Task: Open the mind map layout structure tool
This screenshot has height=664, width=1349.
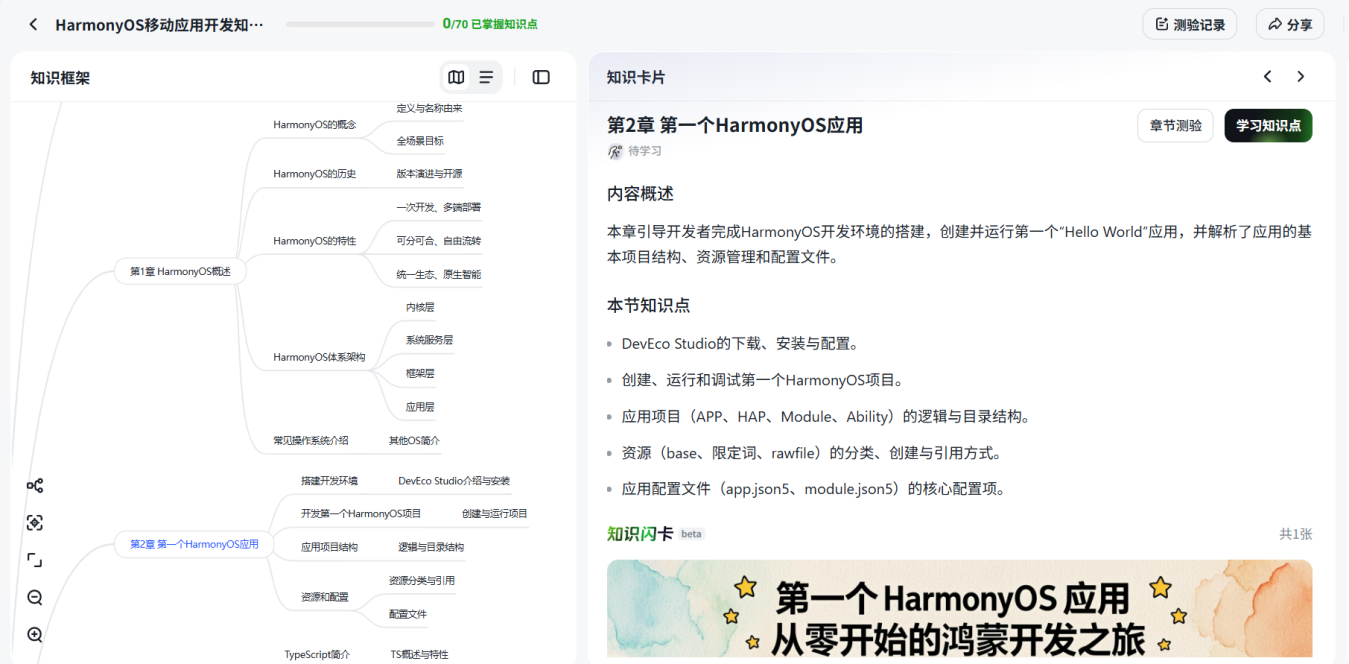Action: (35, 486)
